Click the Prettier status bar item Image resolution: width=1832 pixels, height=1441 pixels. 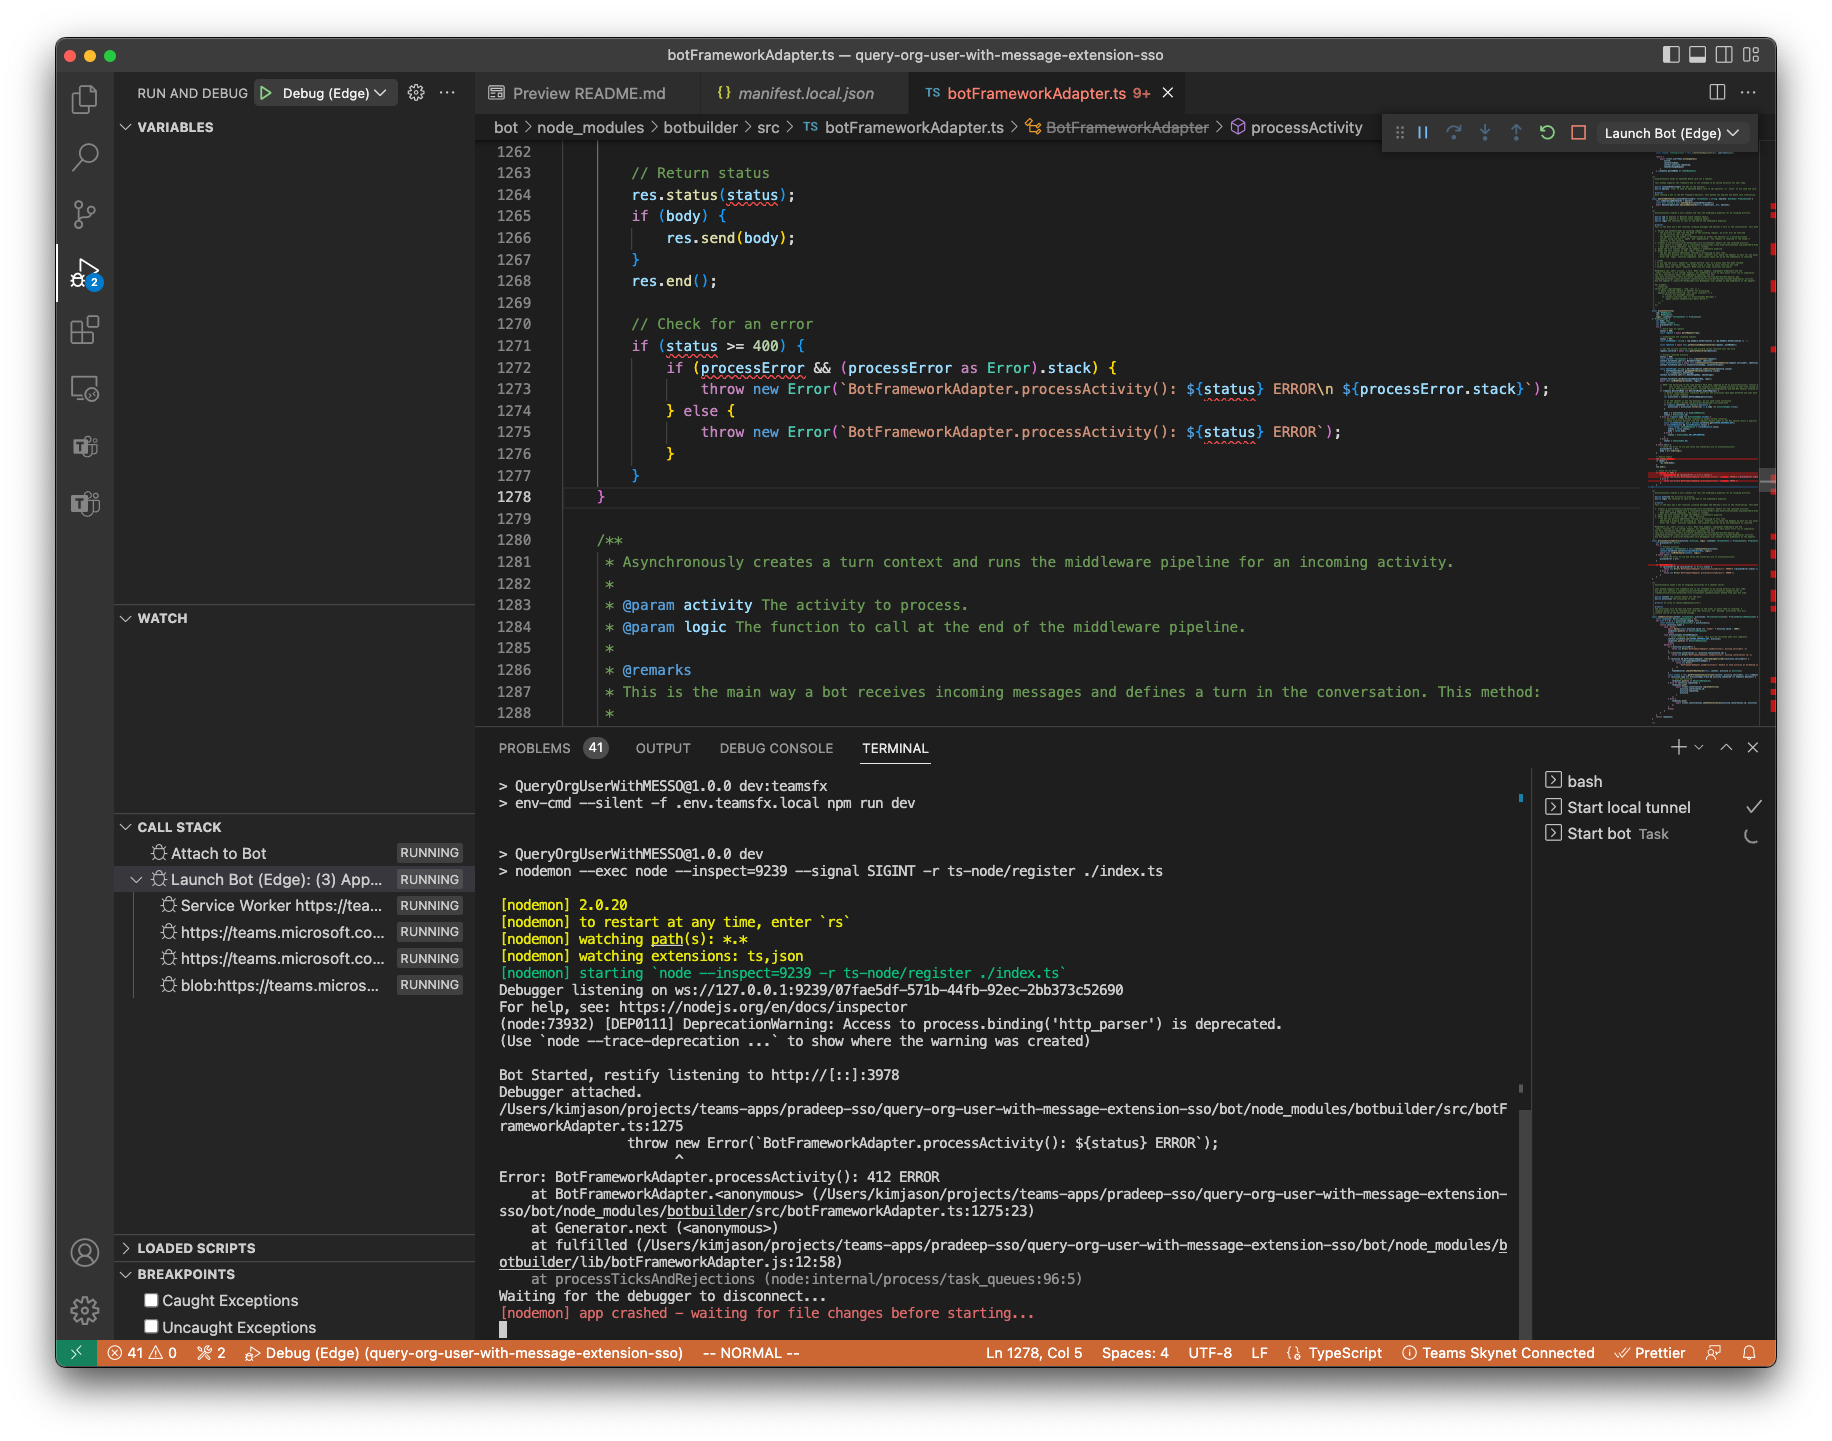(x=1650, y=1353)
